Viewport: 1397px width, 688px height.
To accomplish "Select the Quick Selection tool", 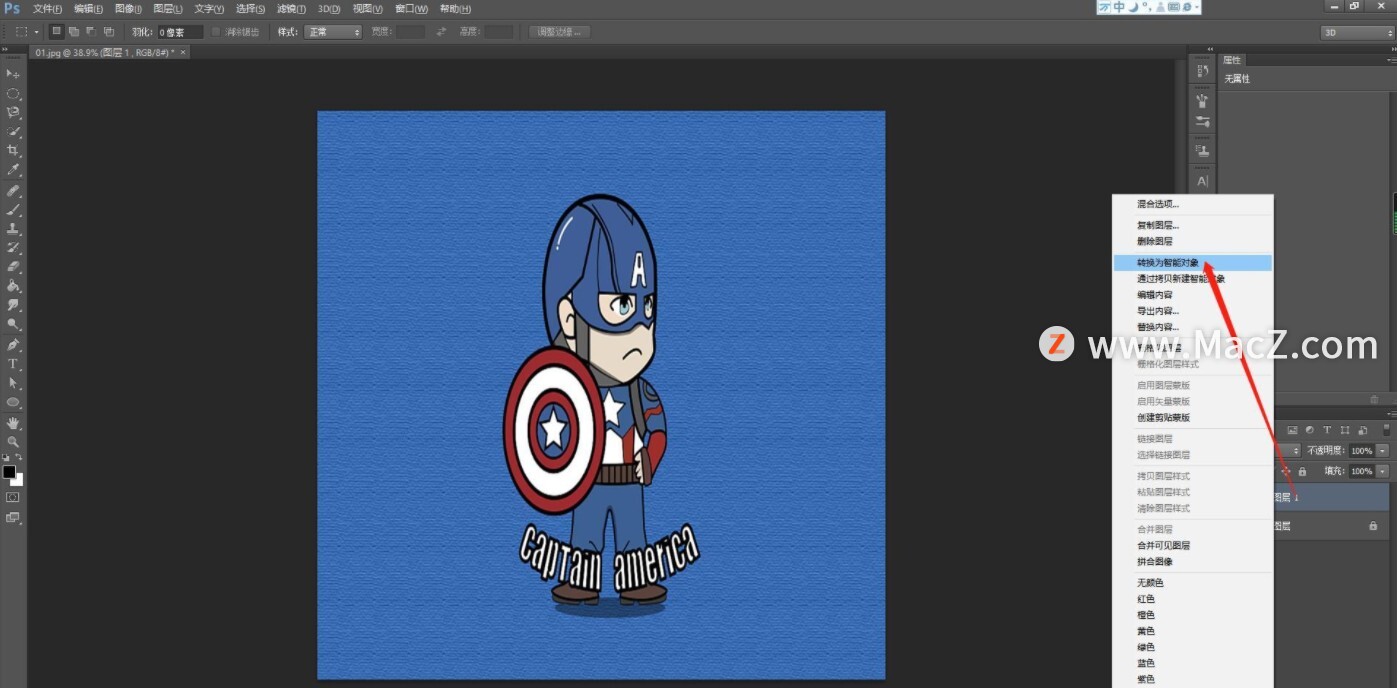I will (13, 131).
